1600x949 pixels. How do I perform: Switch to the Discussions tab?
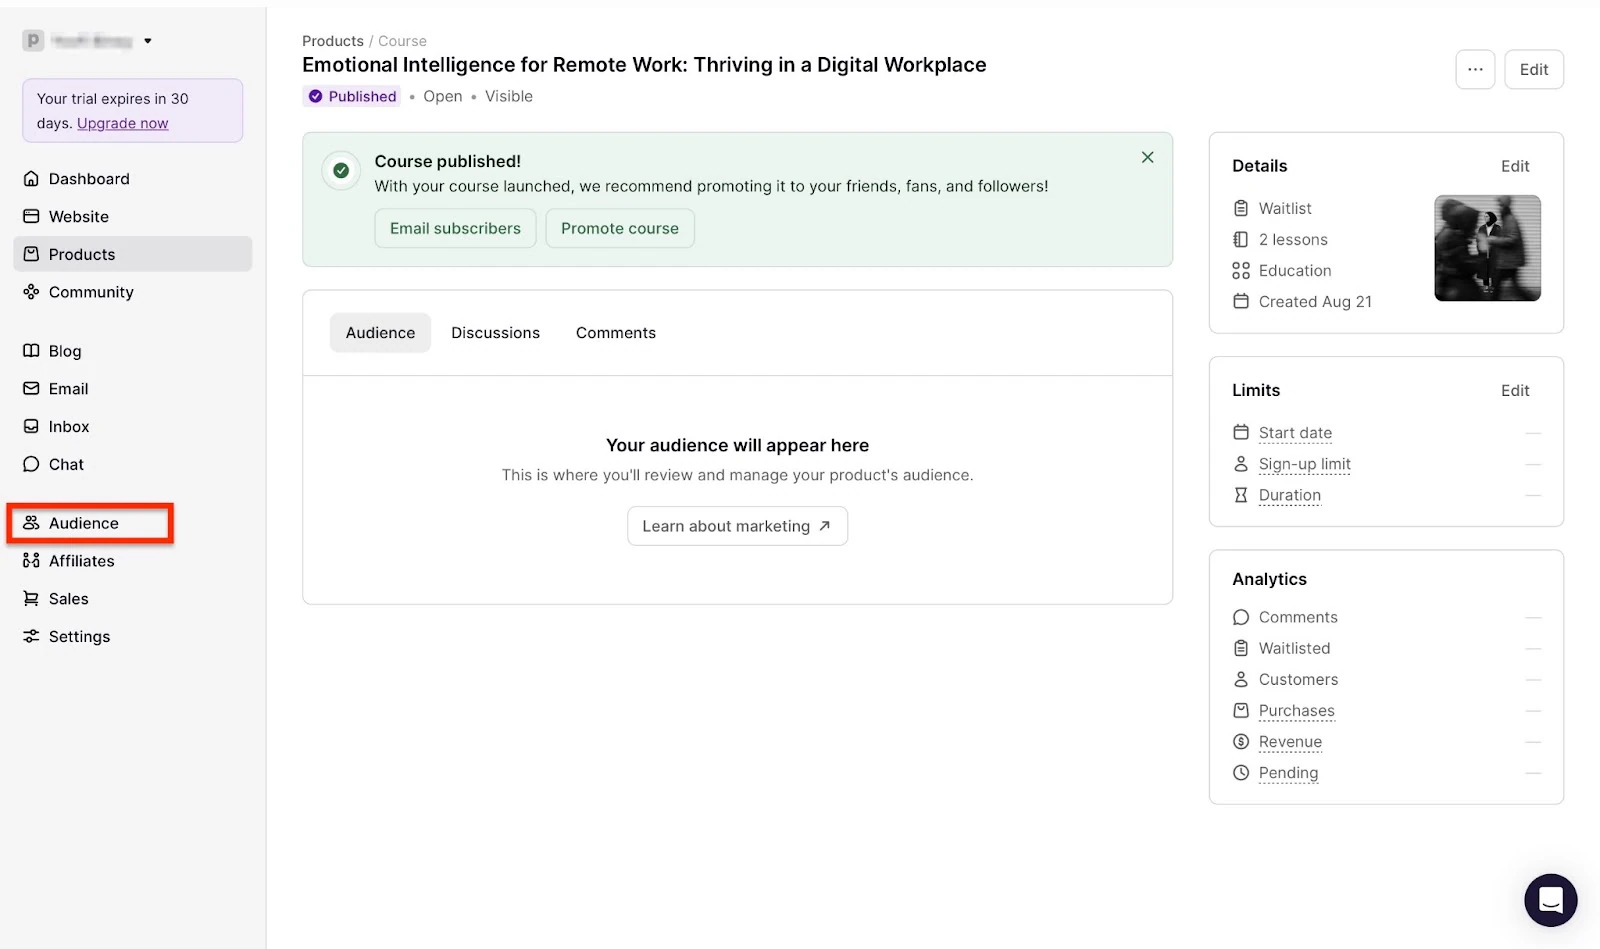coord(495,333)
